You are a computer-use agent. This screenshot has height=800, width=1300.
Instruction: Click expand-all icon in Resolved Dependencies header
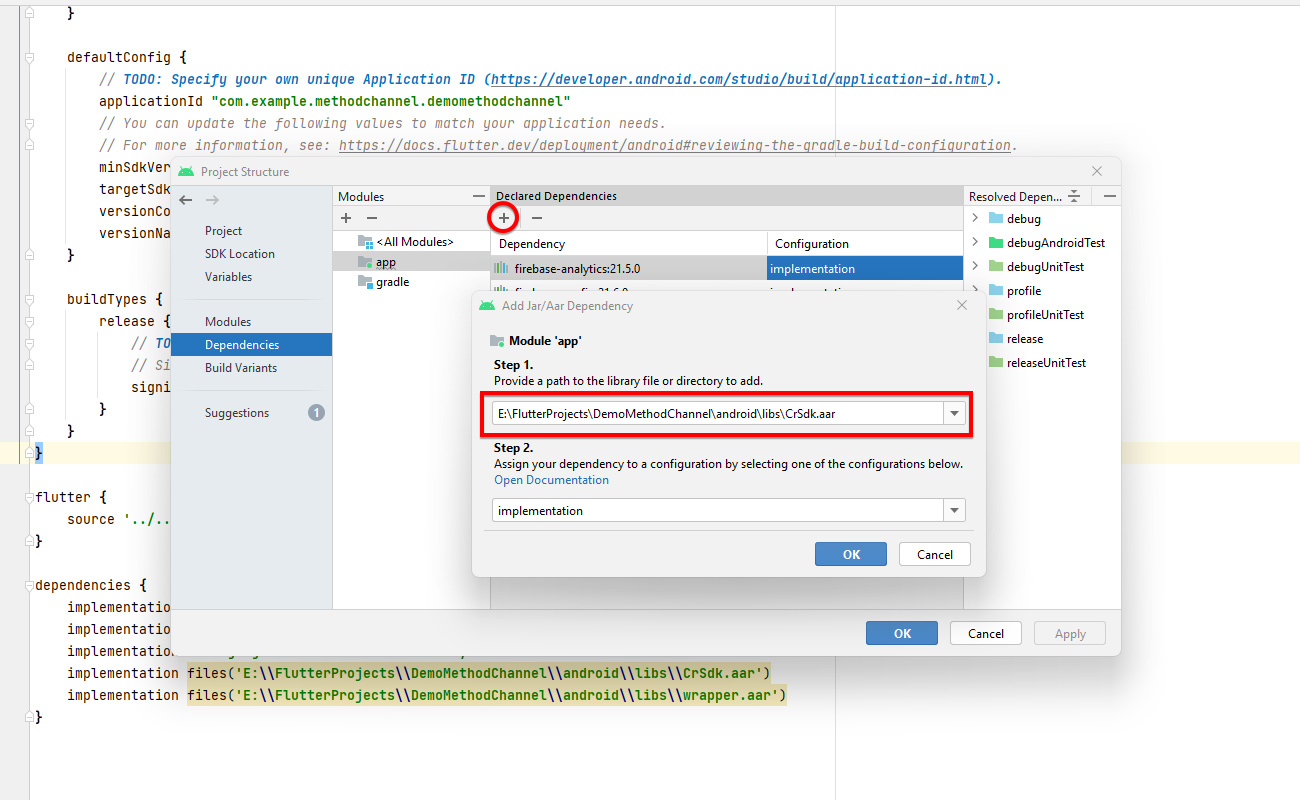click(1074, 196)
